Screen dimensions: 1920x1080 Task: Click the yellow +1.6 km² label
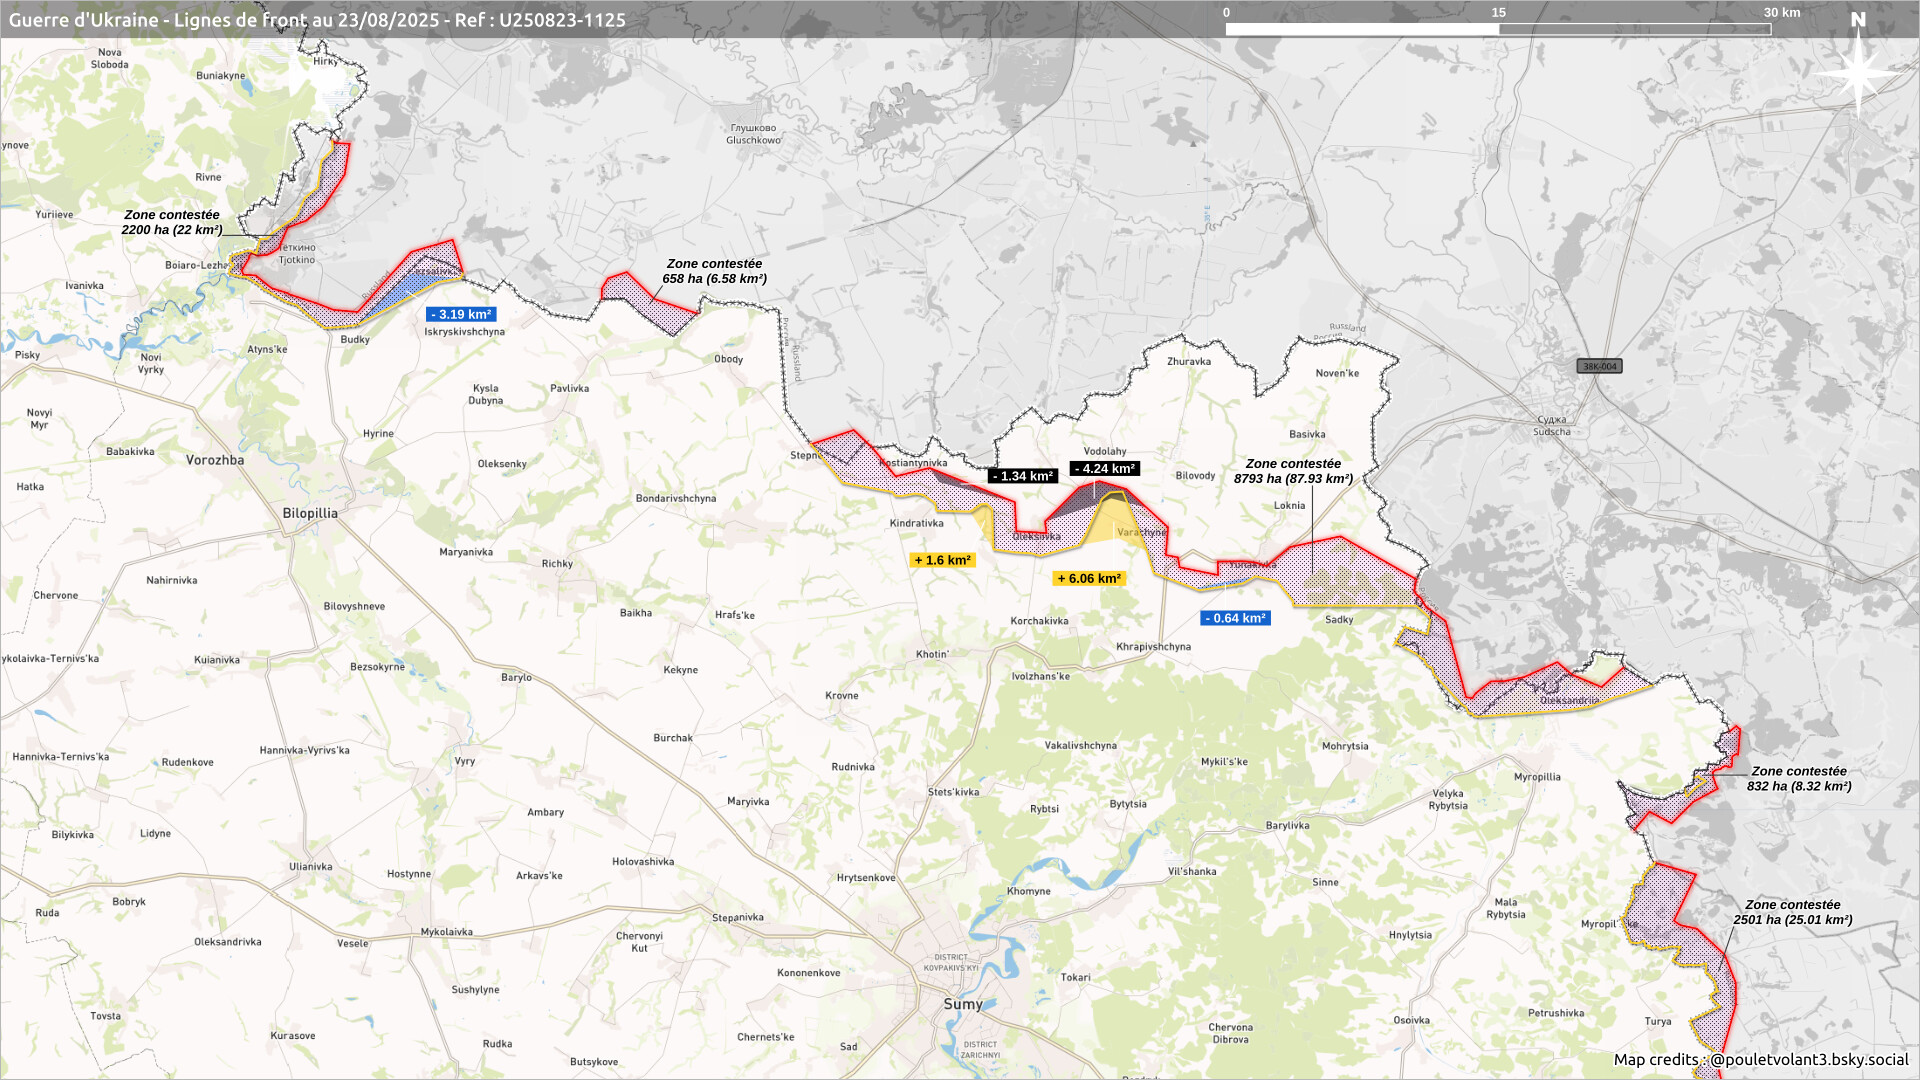coord(942,560)
